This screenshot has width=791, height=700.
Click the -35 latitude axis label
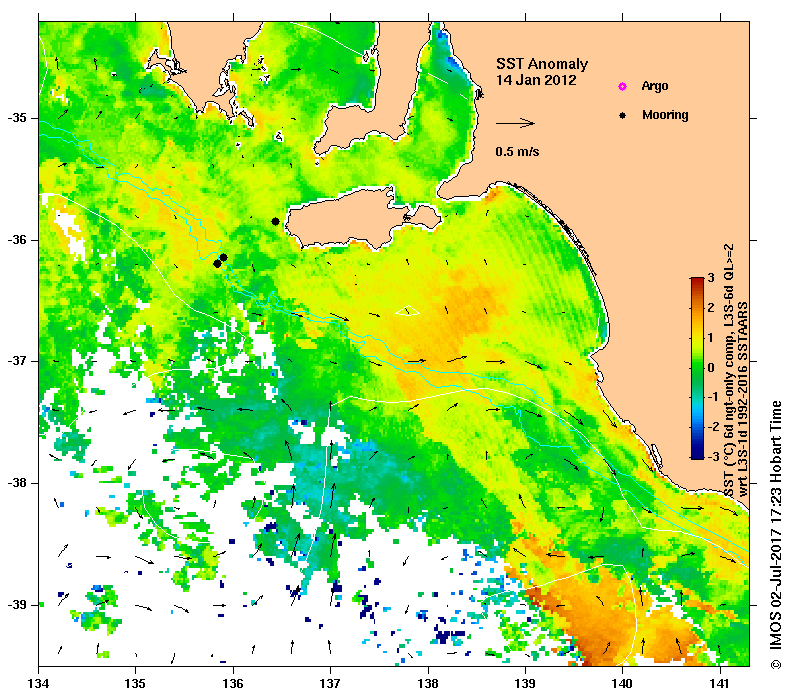coord(17,118)
